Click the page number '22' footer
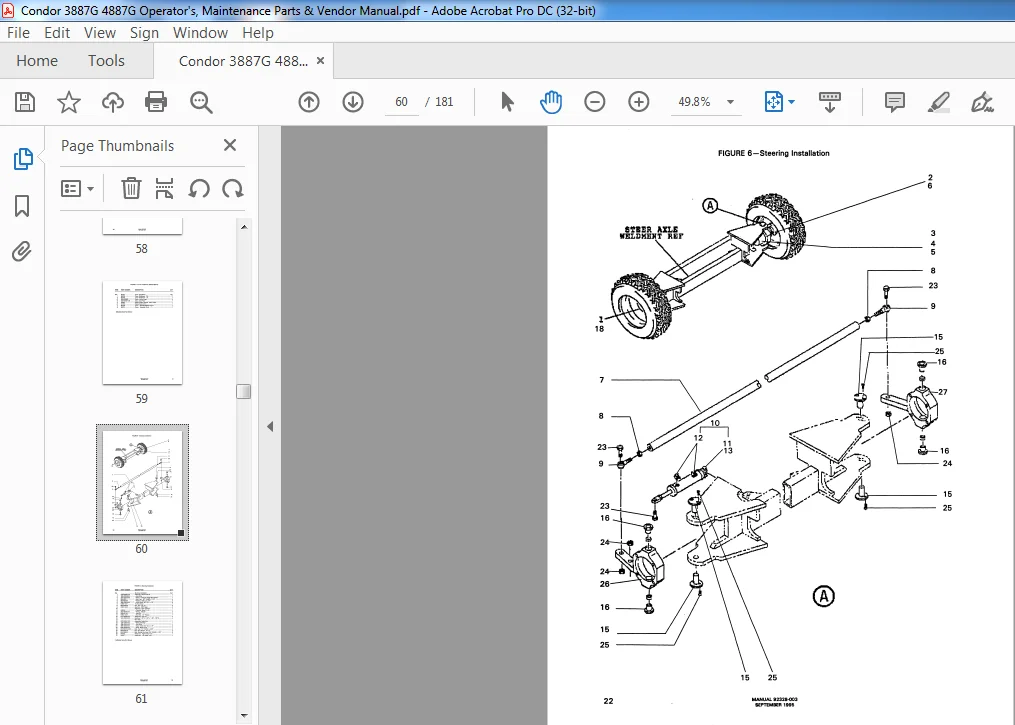The width and height of the screenshot is (1015, 725). (x=608, y=700)
